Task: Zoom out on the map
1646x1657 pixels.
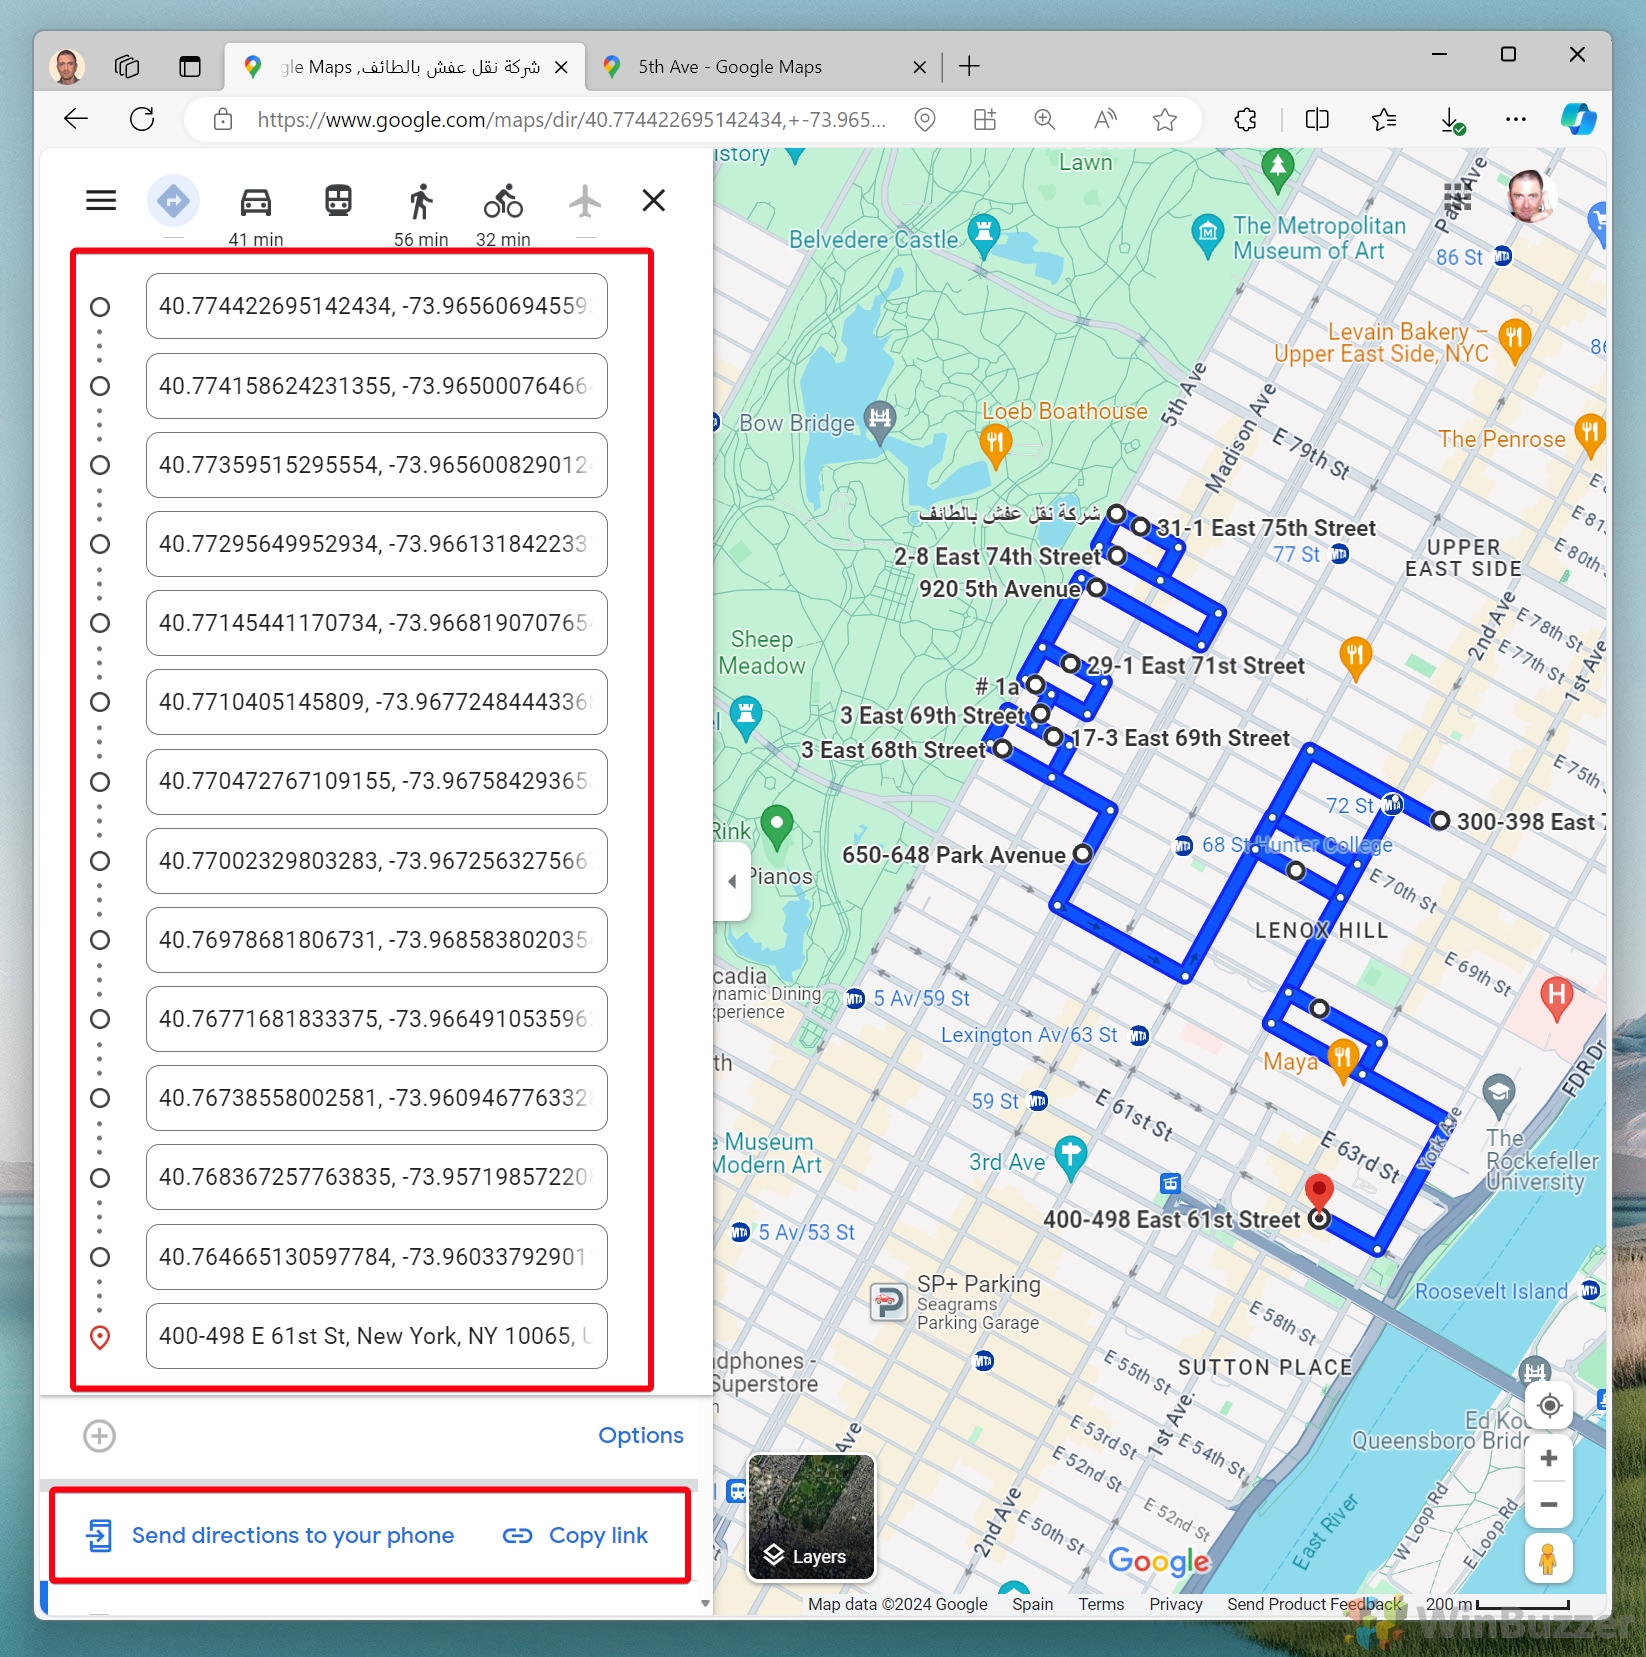Action: pyautogui.click(x=1549, y=1505)
